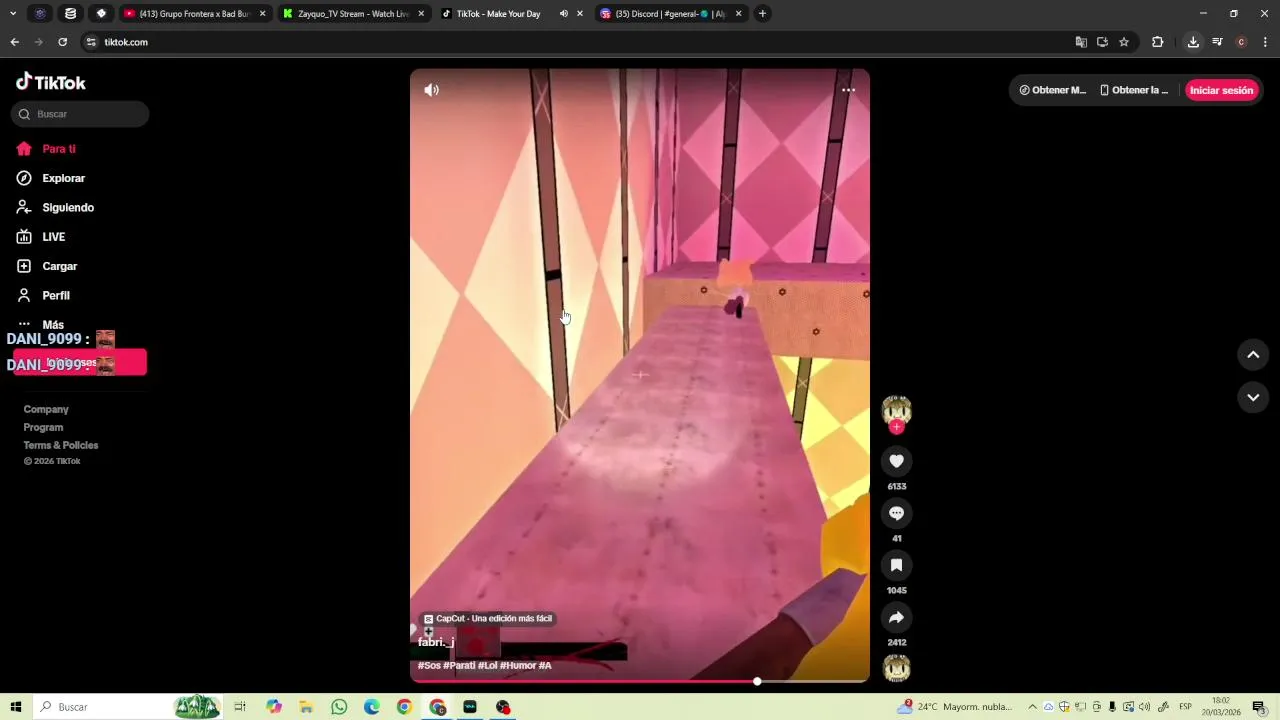Click the TikTok logo
This screenshot has width=1280, height=720.
[51, 82]
